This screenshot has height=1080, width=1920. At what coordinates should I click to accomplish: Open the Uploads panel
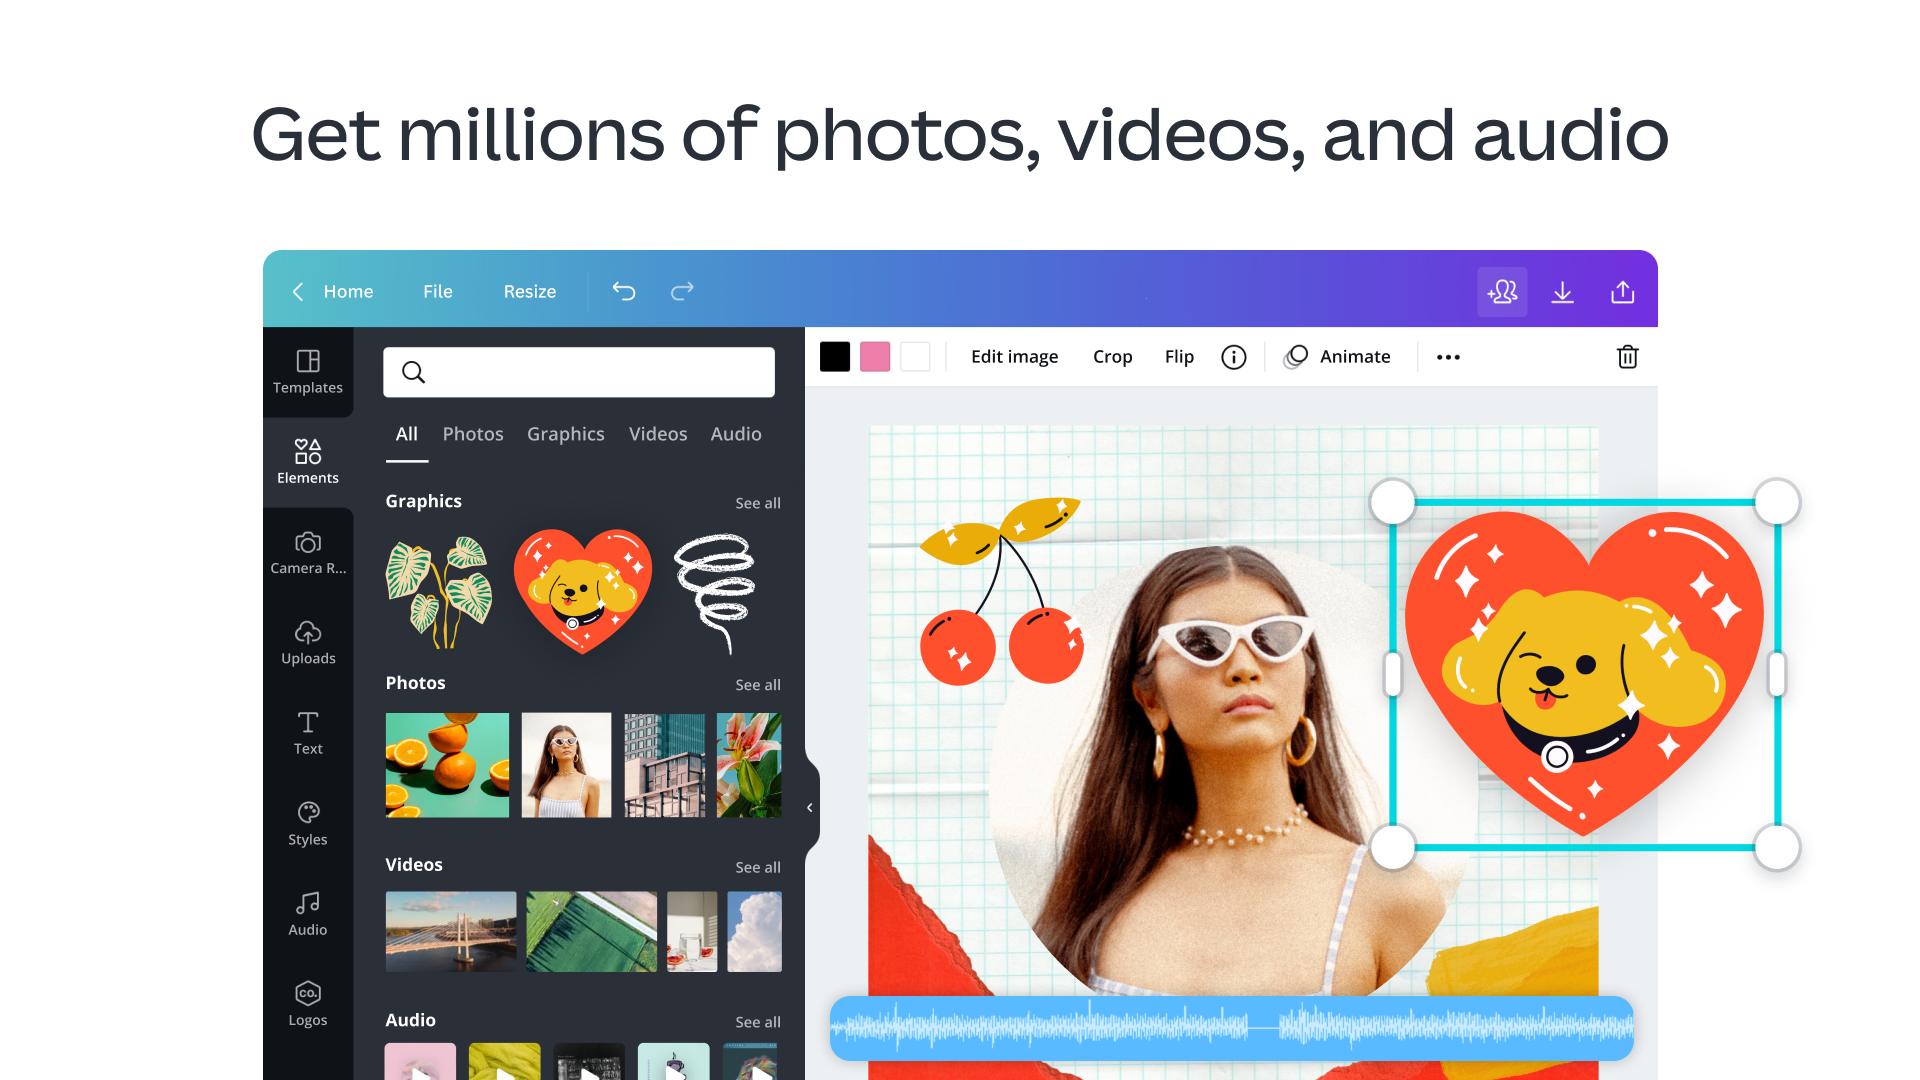[x=308, y=643]
